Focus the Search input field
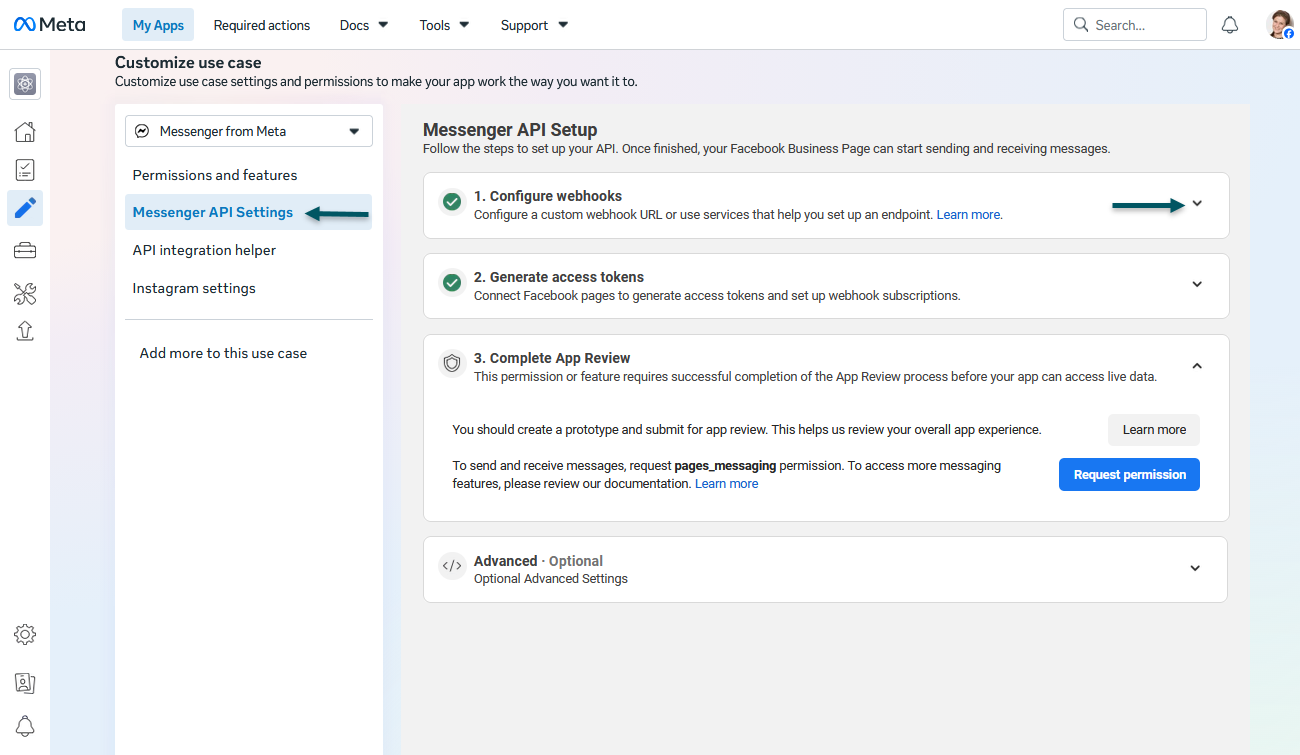Viewport: 1300px width, 755px height. [x=1135, y=25]
